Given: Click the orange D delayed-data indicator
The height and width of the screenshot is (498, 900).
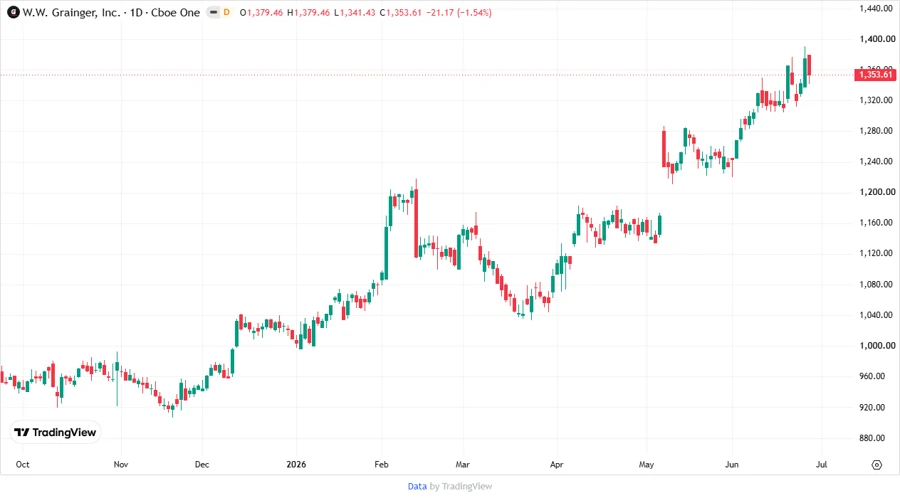Looking at the screenshot, I should tap(227, 13).
